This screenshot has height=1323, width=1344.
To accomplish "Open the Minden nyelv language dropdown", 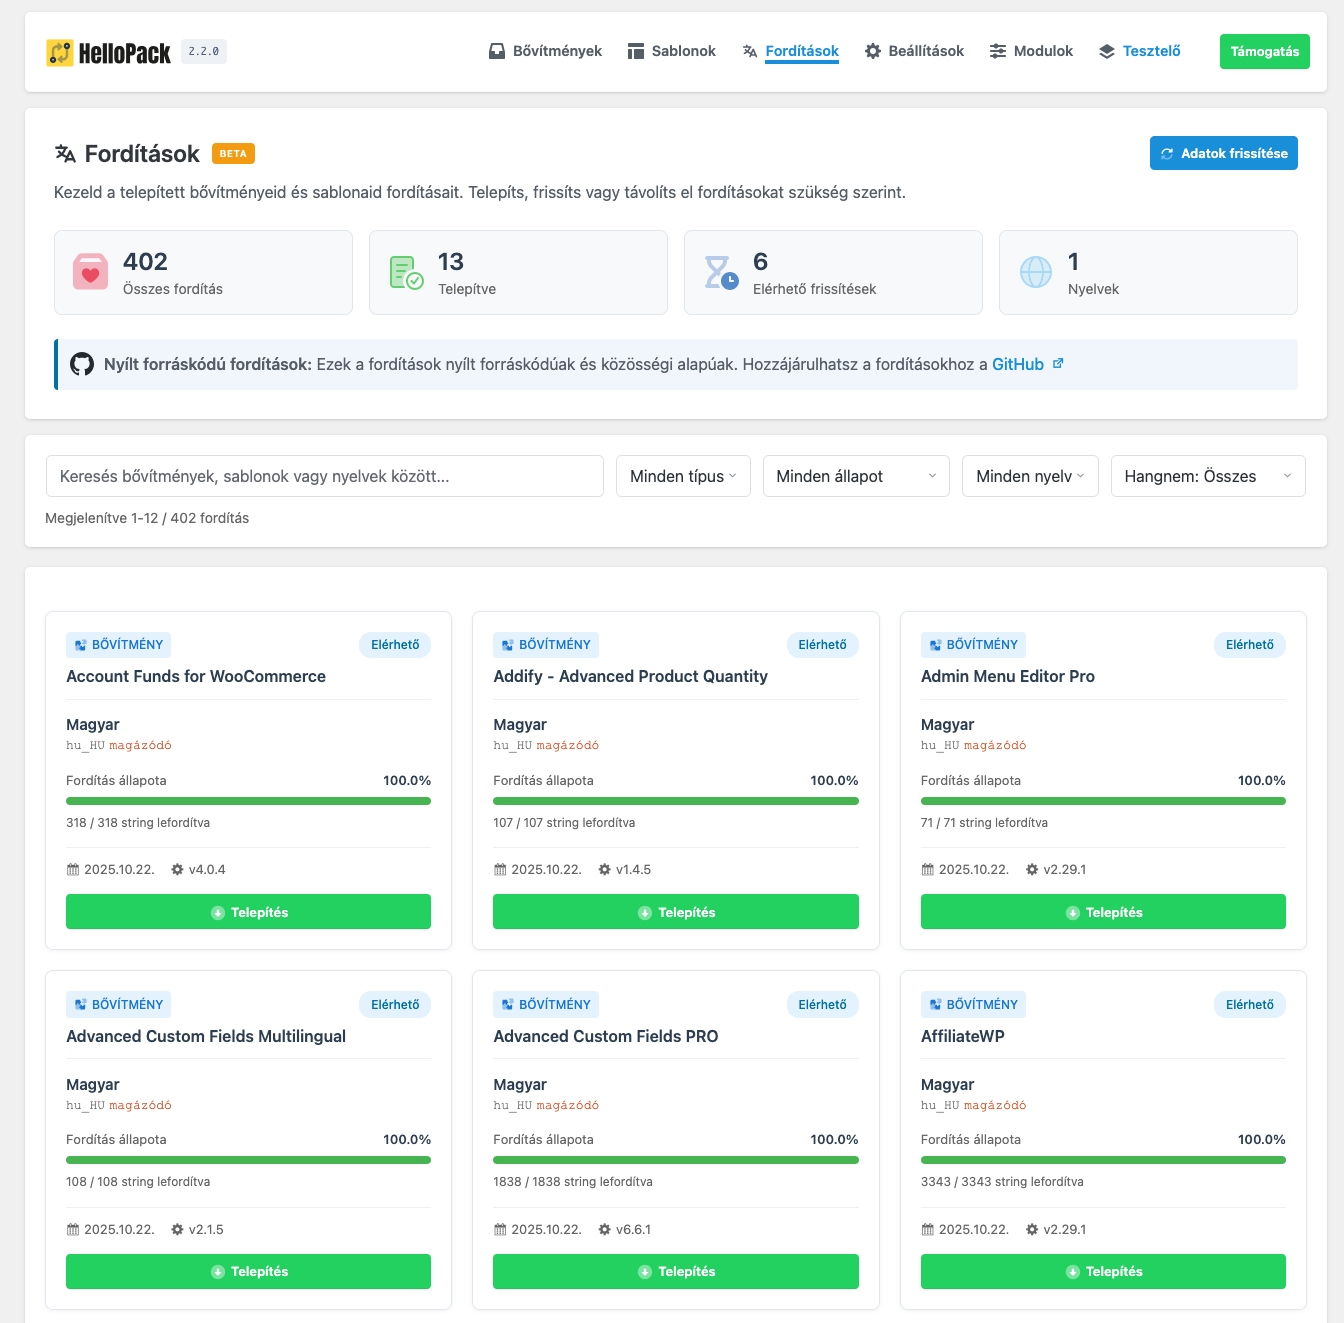I will click(x=1029, y=476).
